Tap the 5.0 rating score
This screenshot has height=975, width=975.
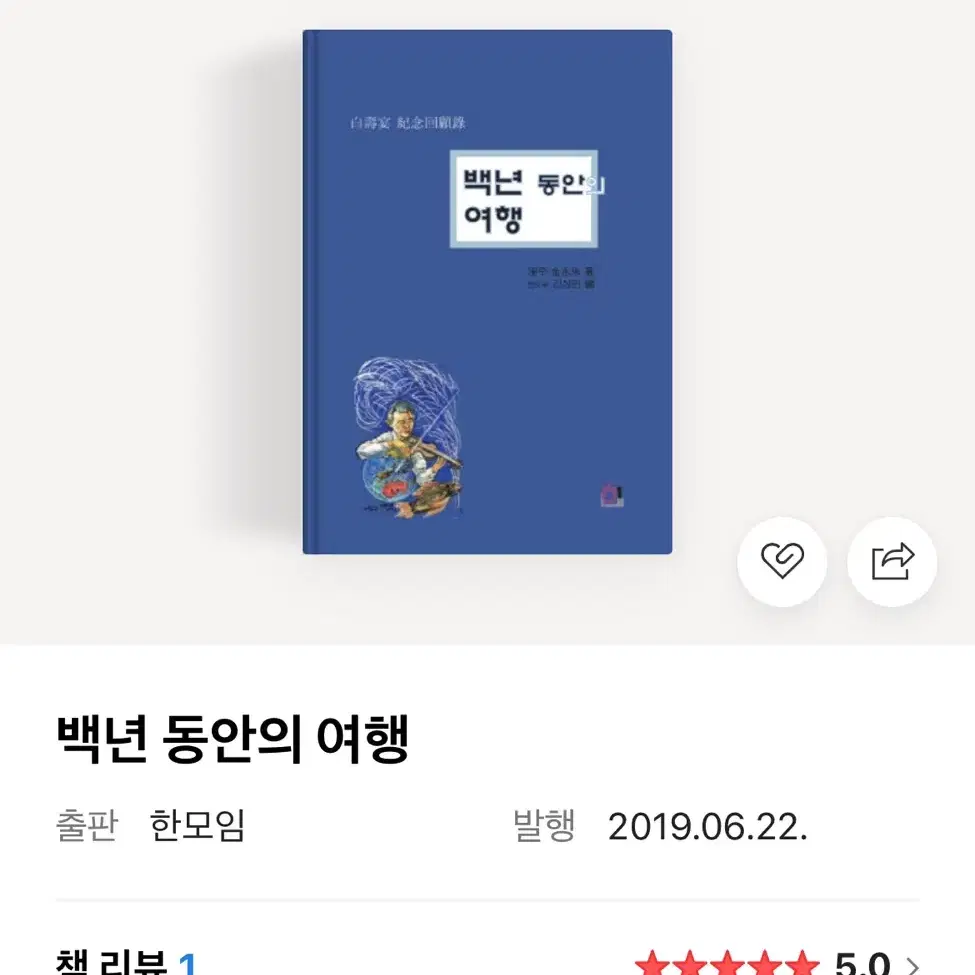tap(862, 964)
